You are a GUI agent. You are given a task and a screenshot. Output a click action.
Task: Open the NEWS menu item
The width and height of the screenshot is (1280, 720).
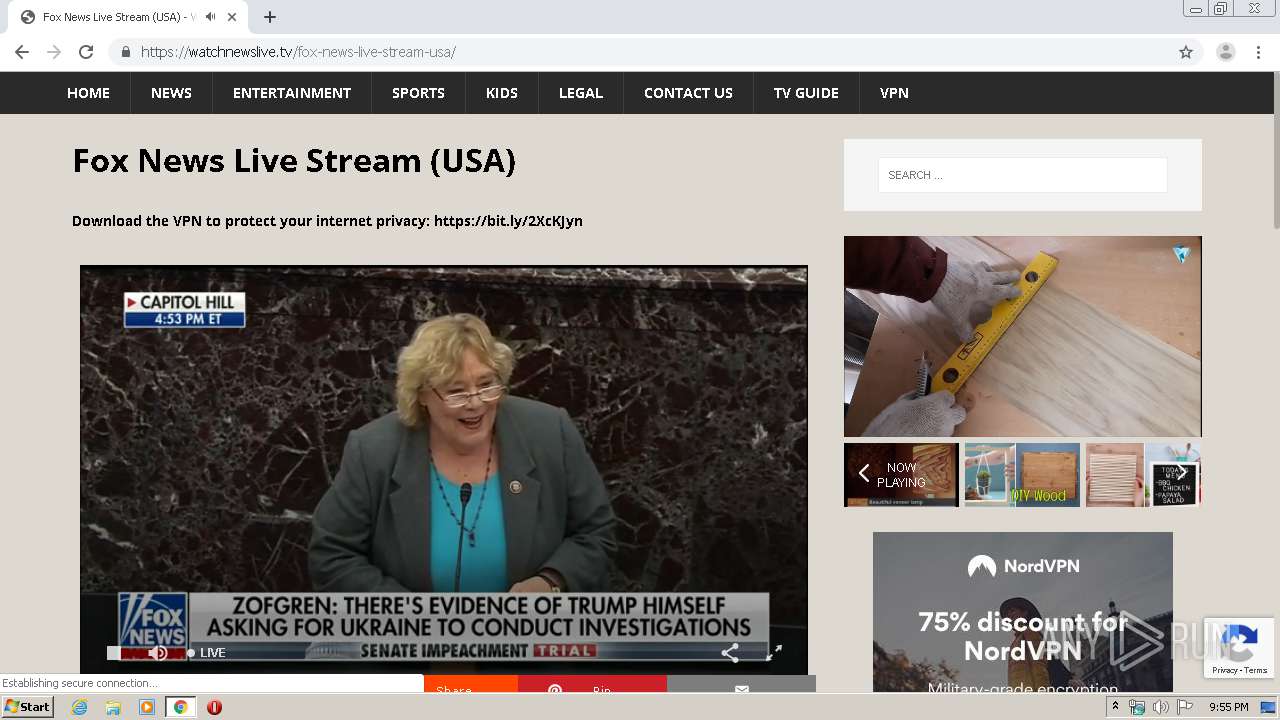(x=171, y=93)
